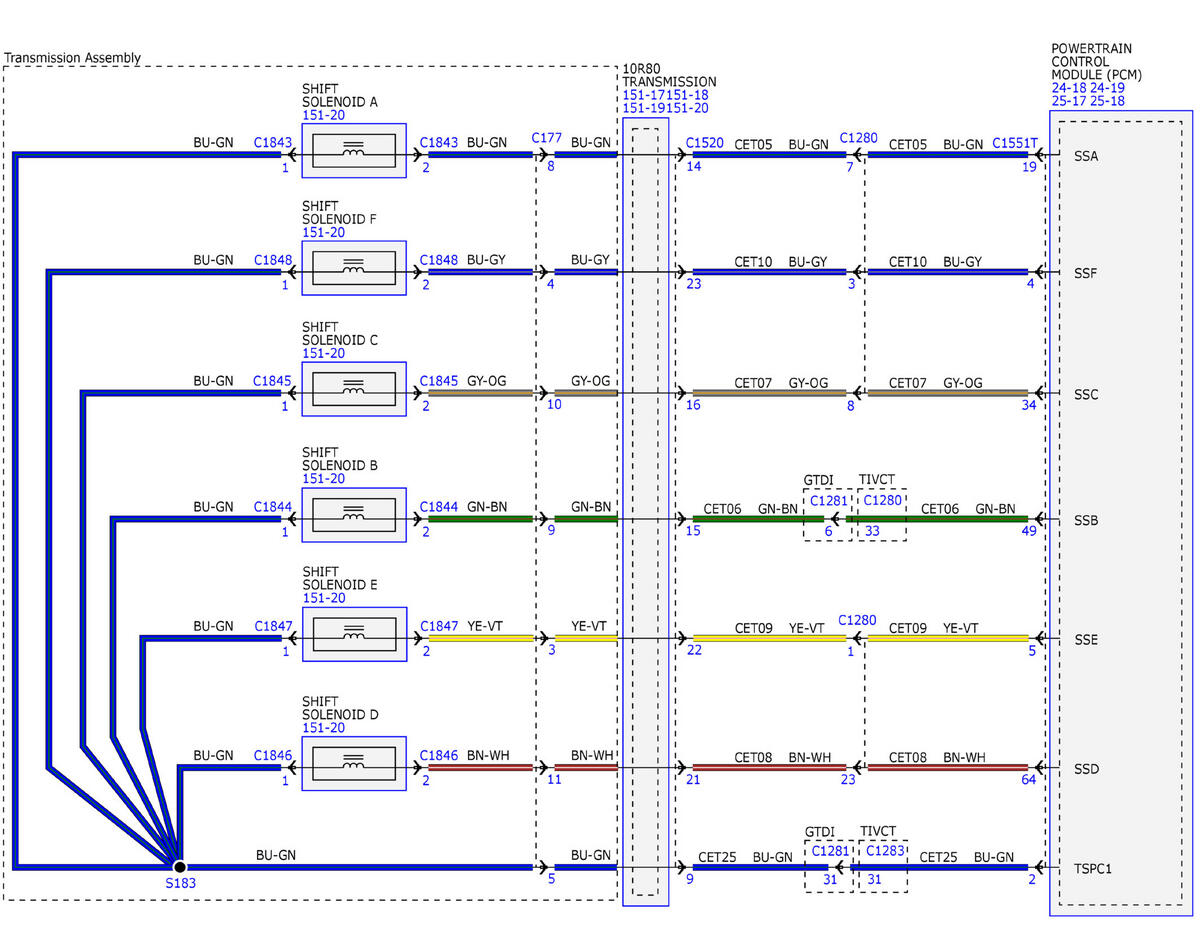Click the Shift Solenoid A coil symbol
Viewport: 1200px width, 927px height.
click(x=354, y=151)
